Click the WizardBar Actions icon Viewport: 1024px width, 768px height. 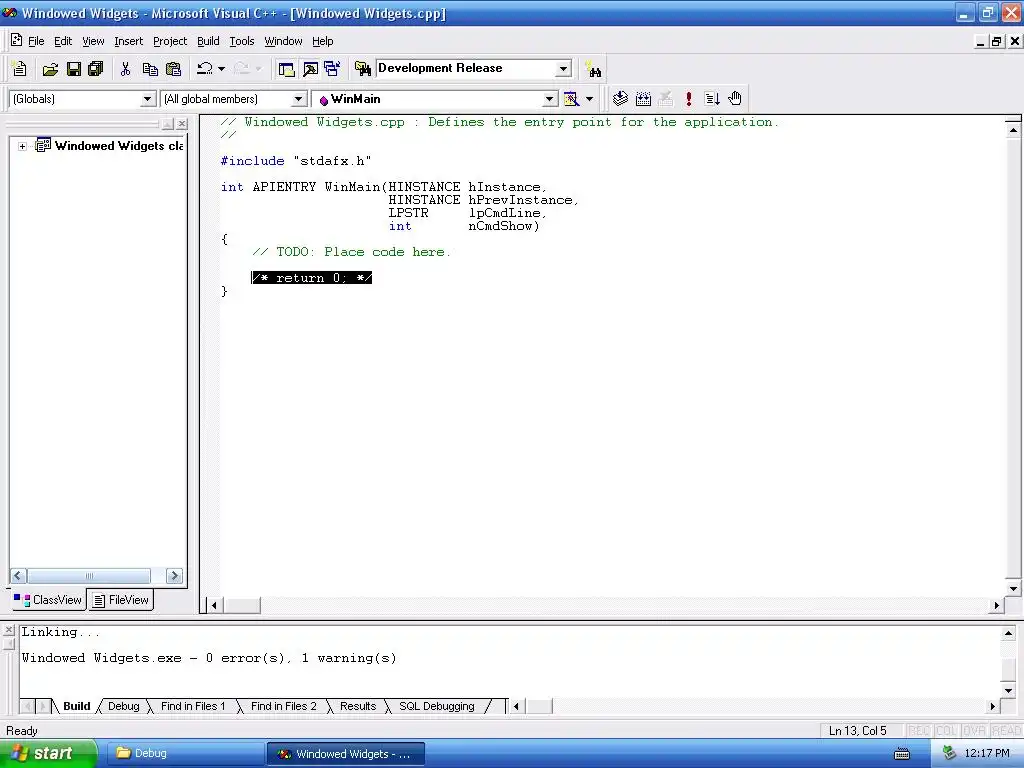pyautogui.click(x=571, y=99)
